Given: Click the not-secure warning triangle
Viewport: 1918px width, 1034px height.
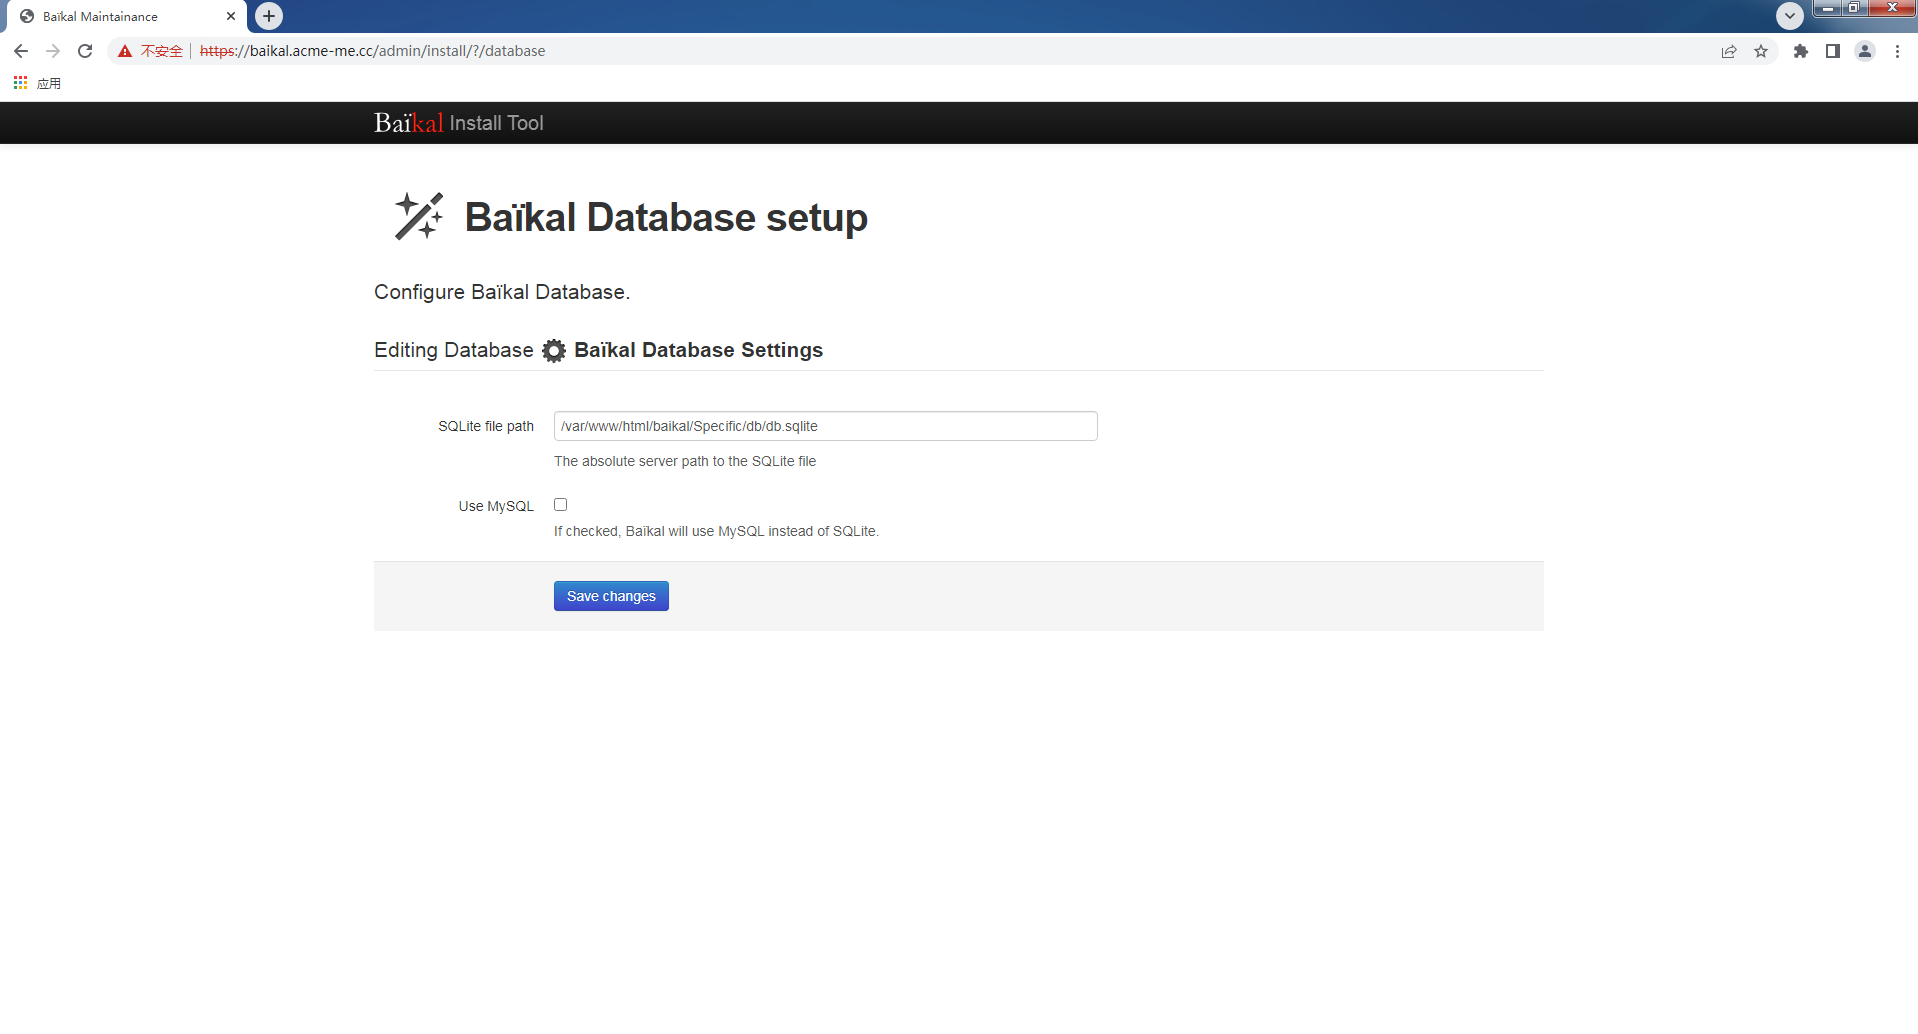Looking at the screenshot, I should (125, 51).
